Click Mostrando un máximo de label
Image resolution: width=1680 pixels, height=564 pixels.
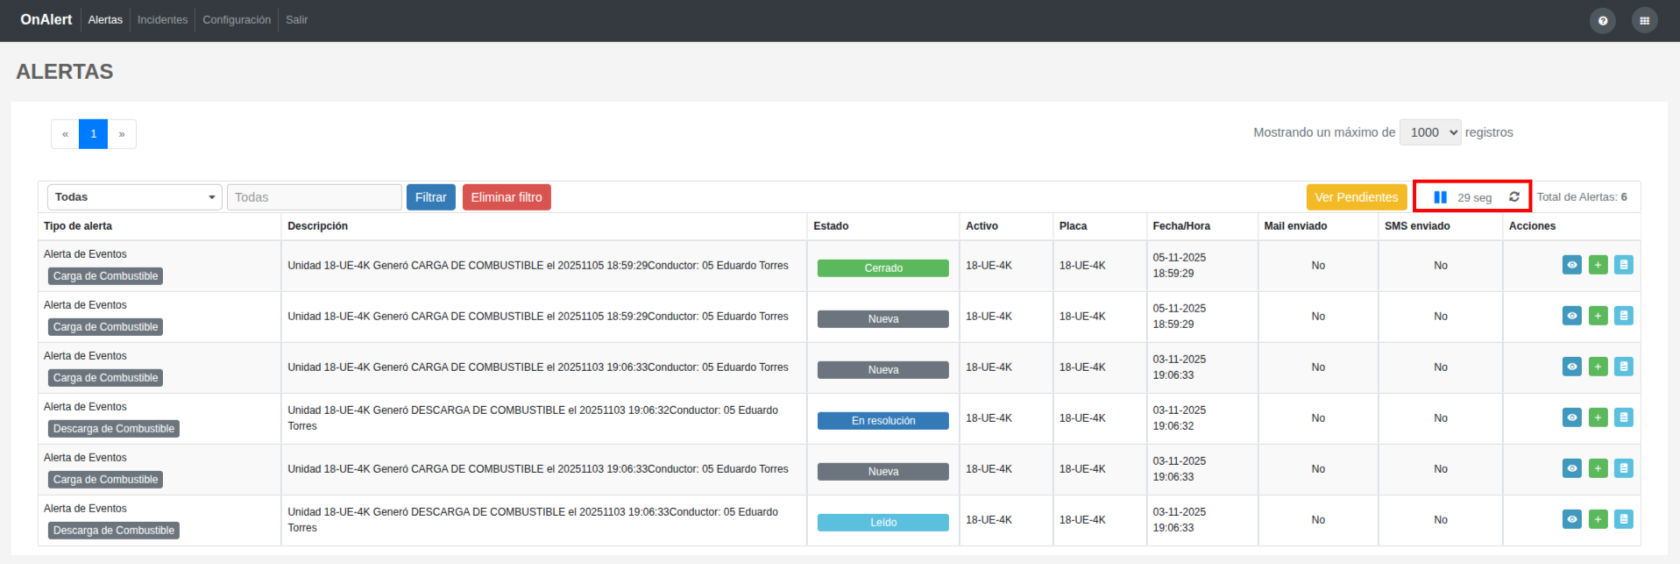[x=1324, y=132]
